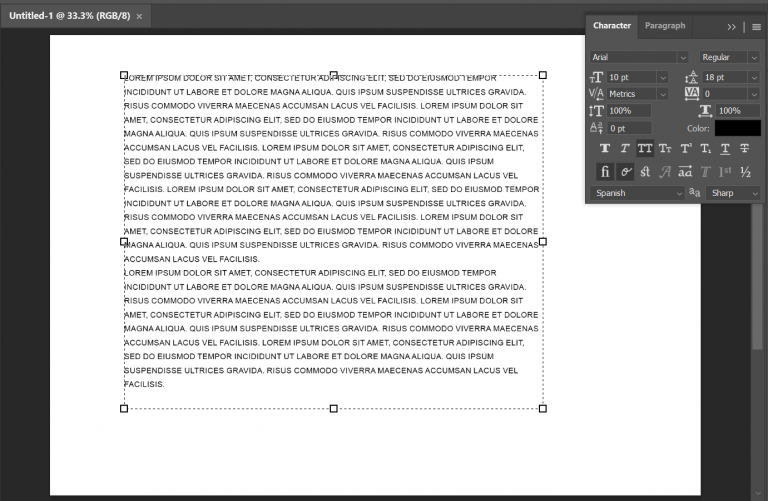Enable Small Caps style
The height and width of the screenshot is (501, 768).
tap(665, 148)
